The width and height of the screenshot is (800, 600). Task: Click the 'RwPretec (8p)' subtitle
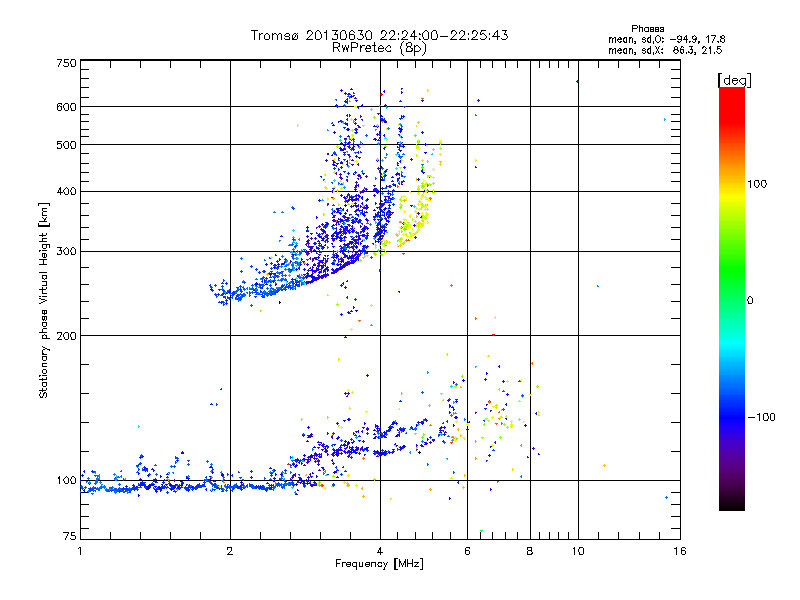coord(379,48)
